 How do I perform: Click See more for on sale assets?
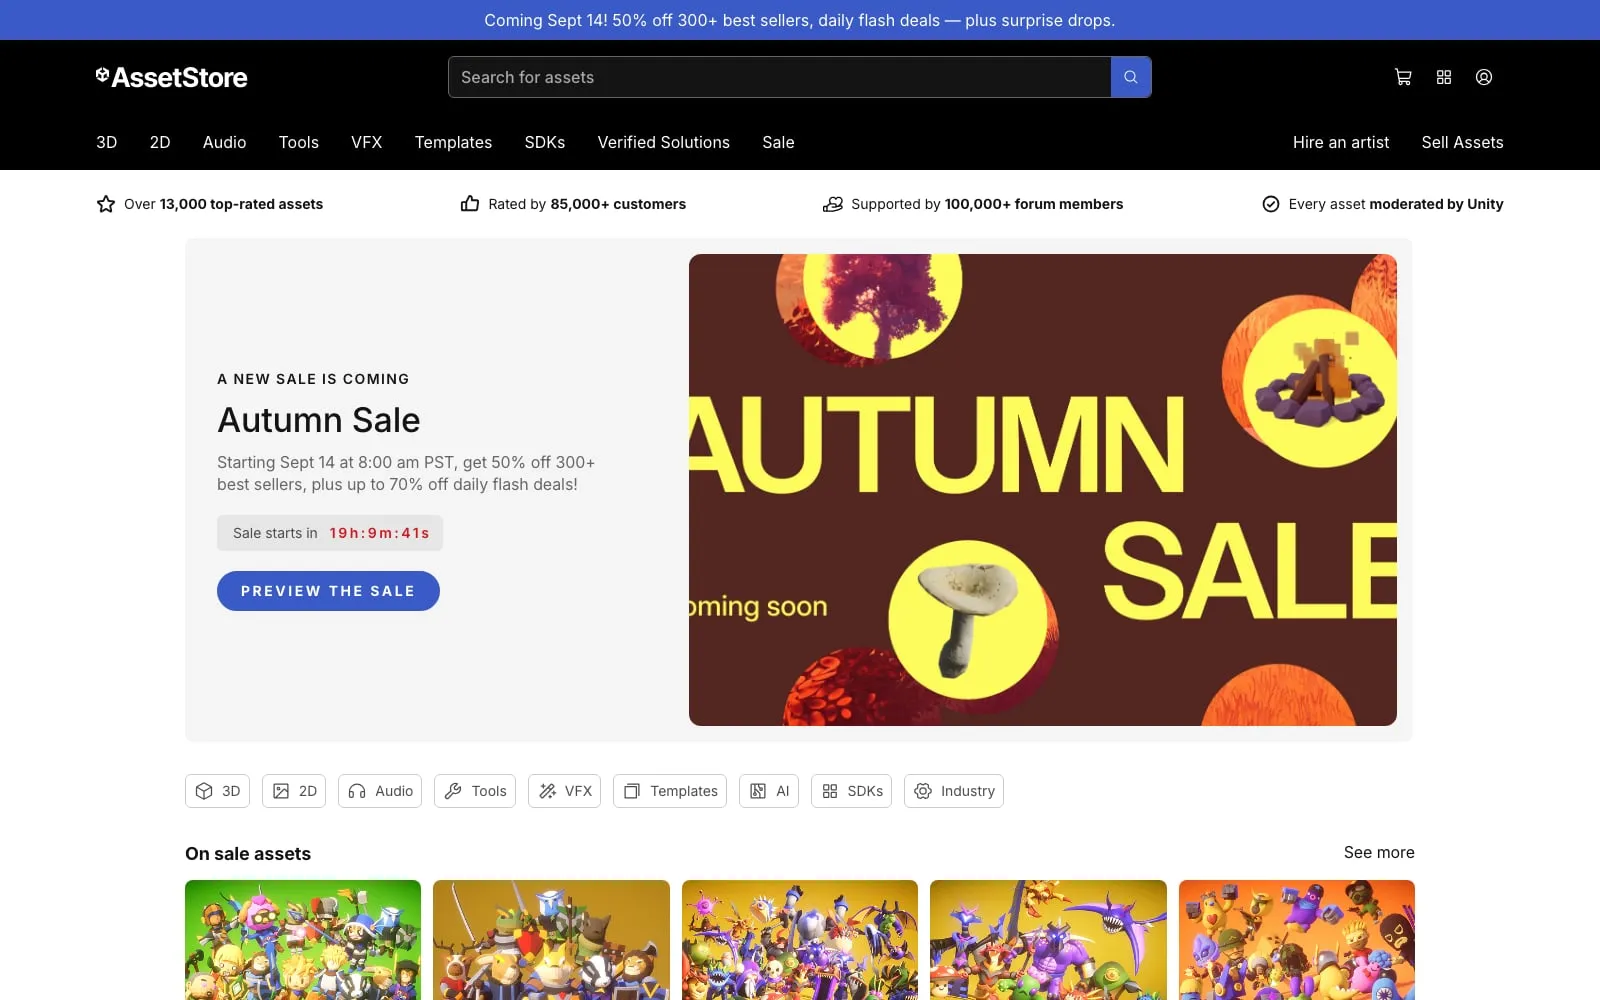pyautogui.click(x=1379, y=852)
